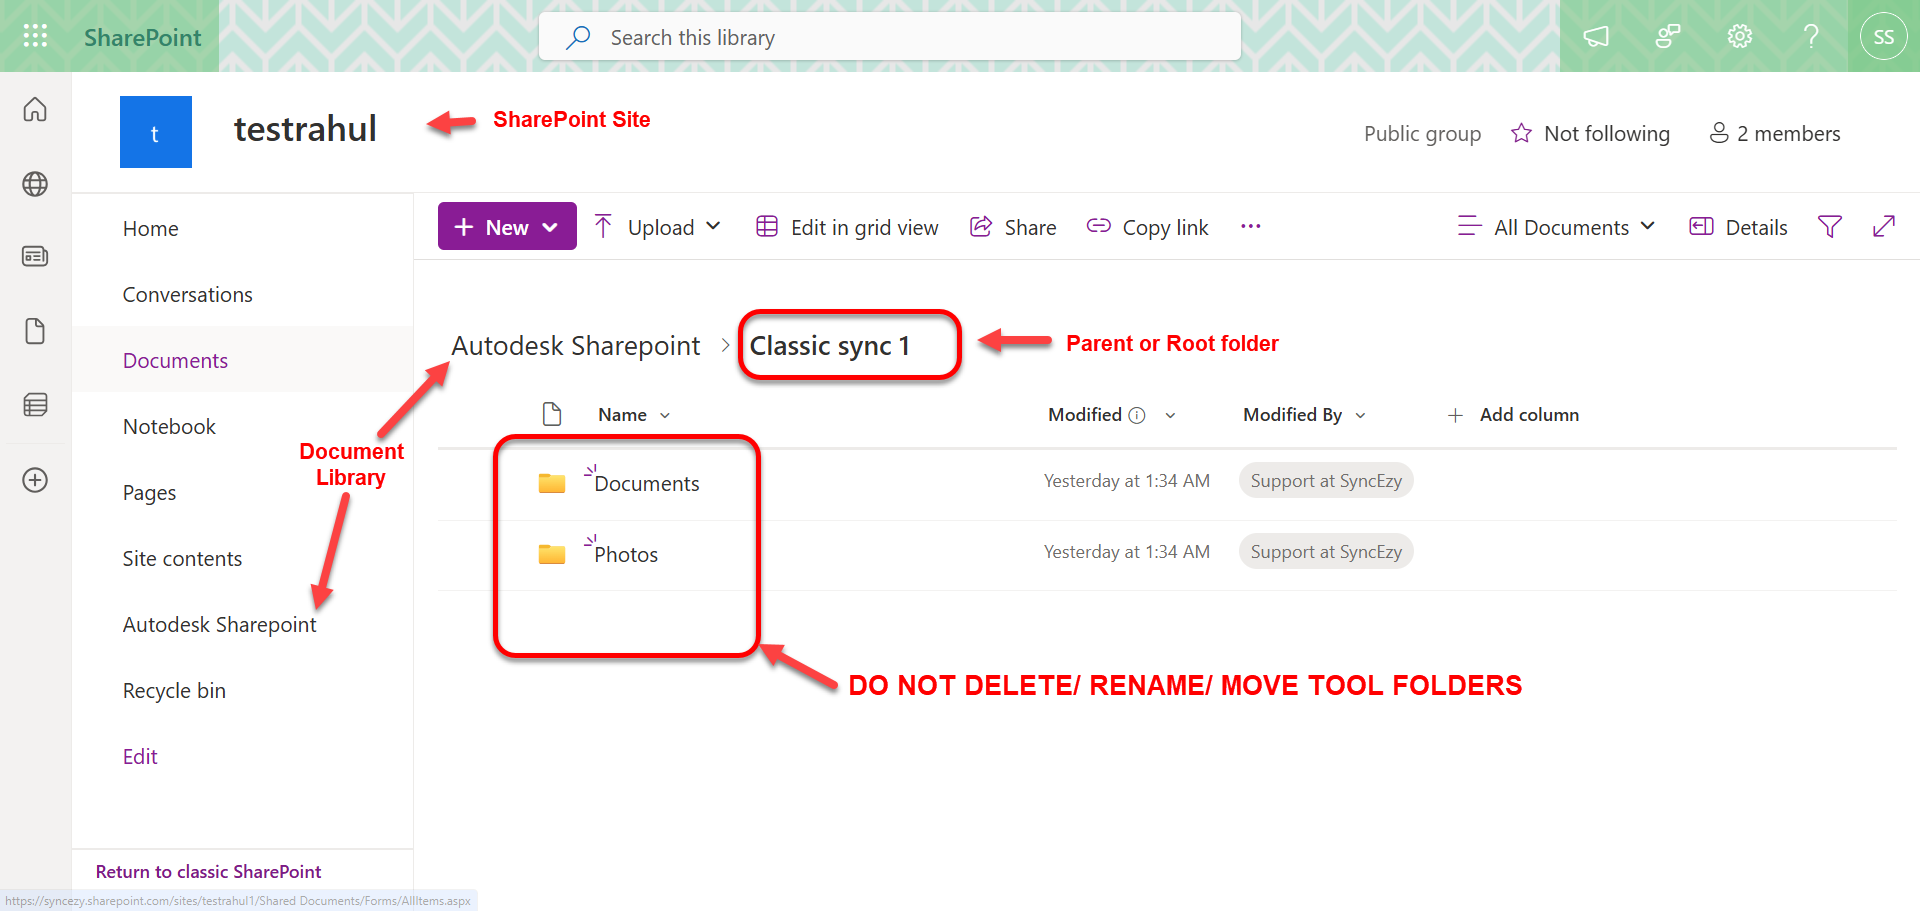Click the Search this library field
This screenshot has height=911, width=1920.
[x=890, y=37]
